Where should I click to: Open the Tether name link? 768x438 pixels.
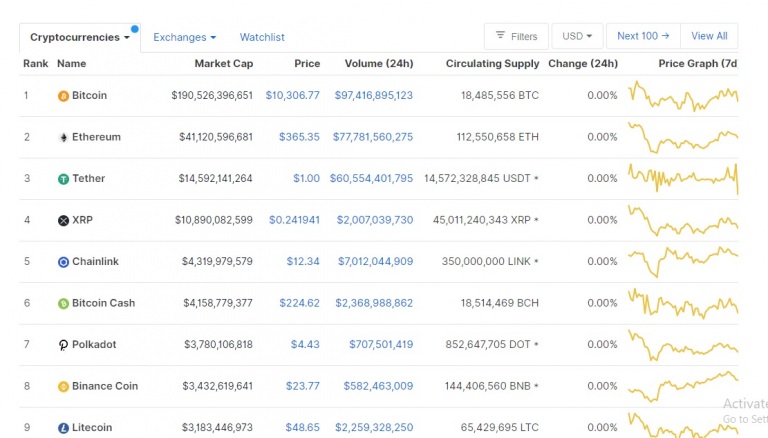(x=89, y=178)
